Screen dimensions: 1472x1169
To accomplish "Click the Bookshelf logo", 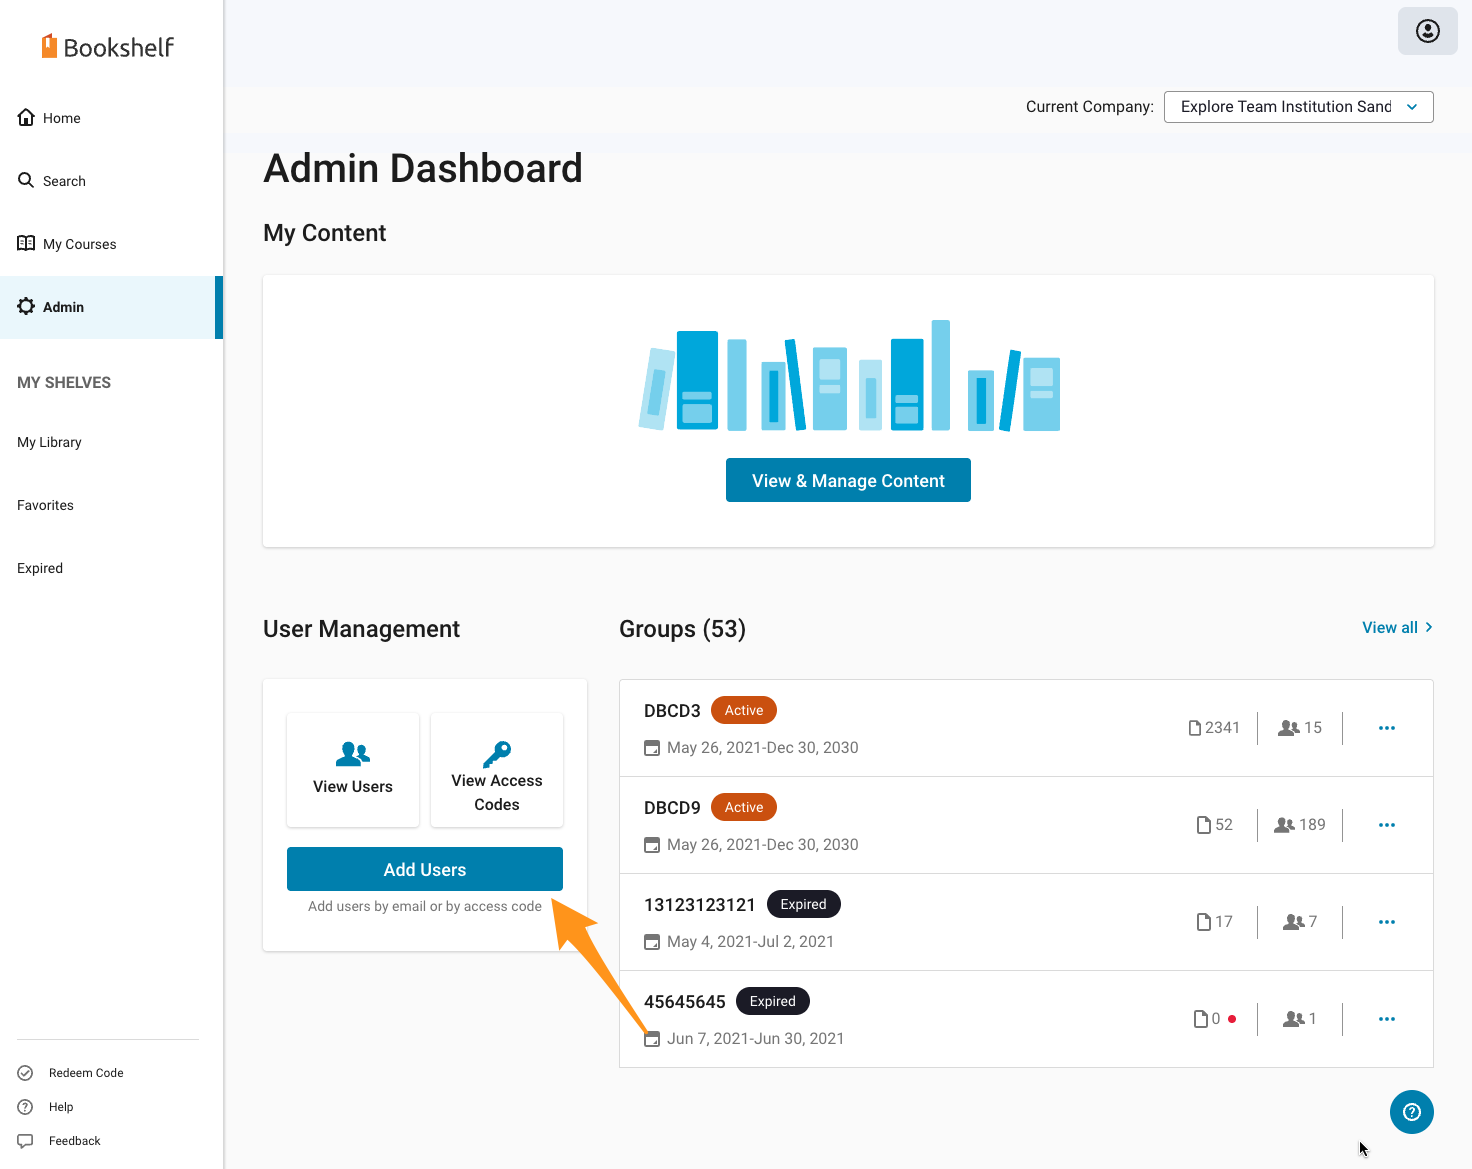I will [108, 47].
